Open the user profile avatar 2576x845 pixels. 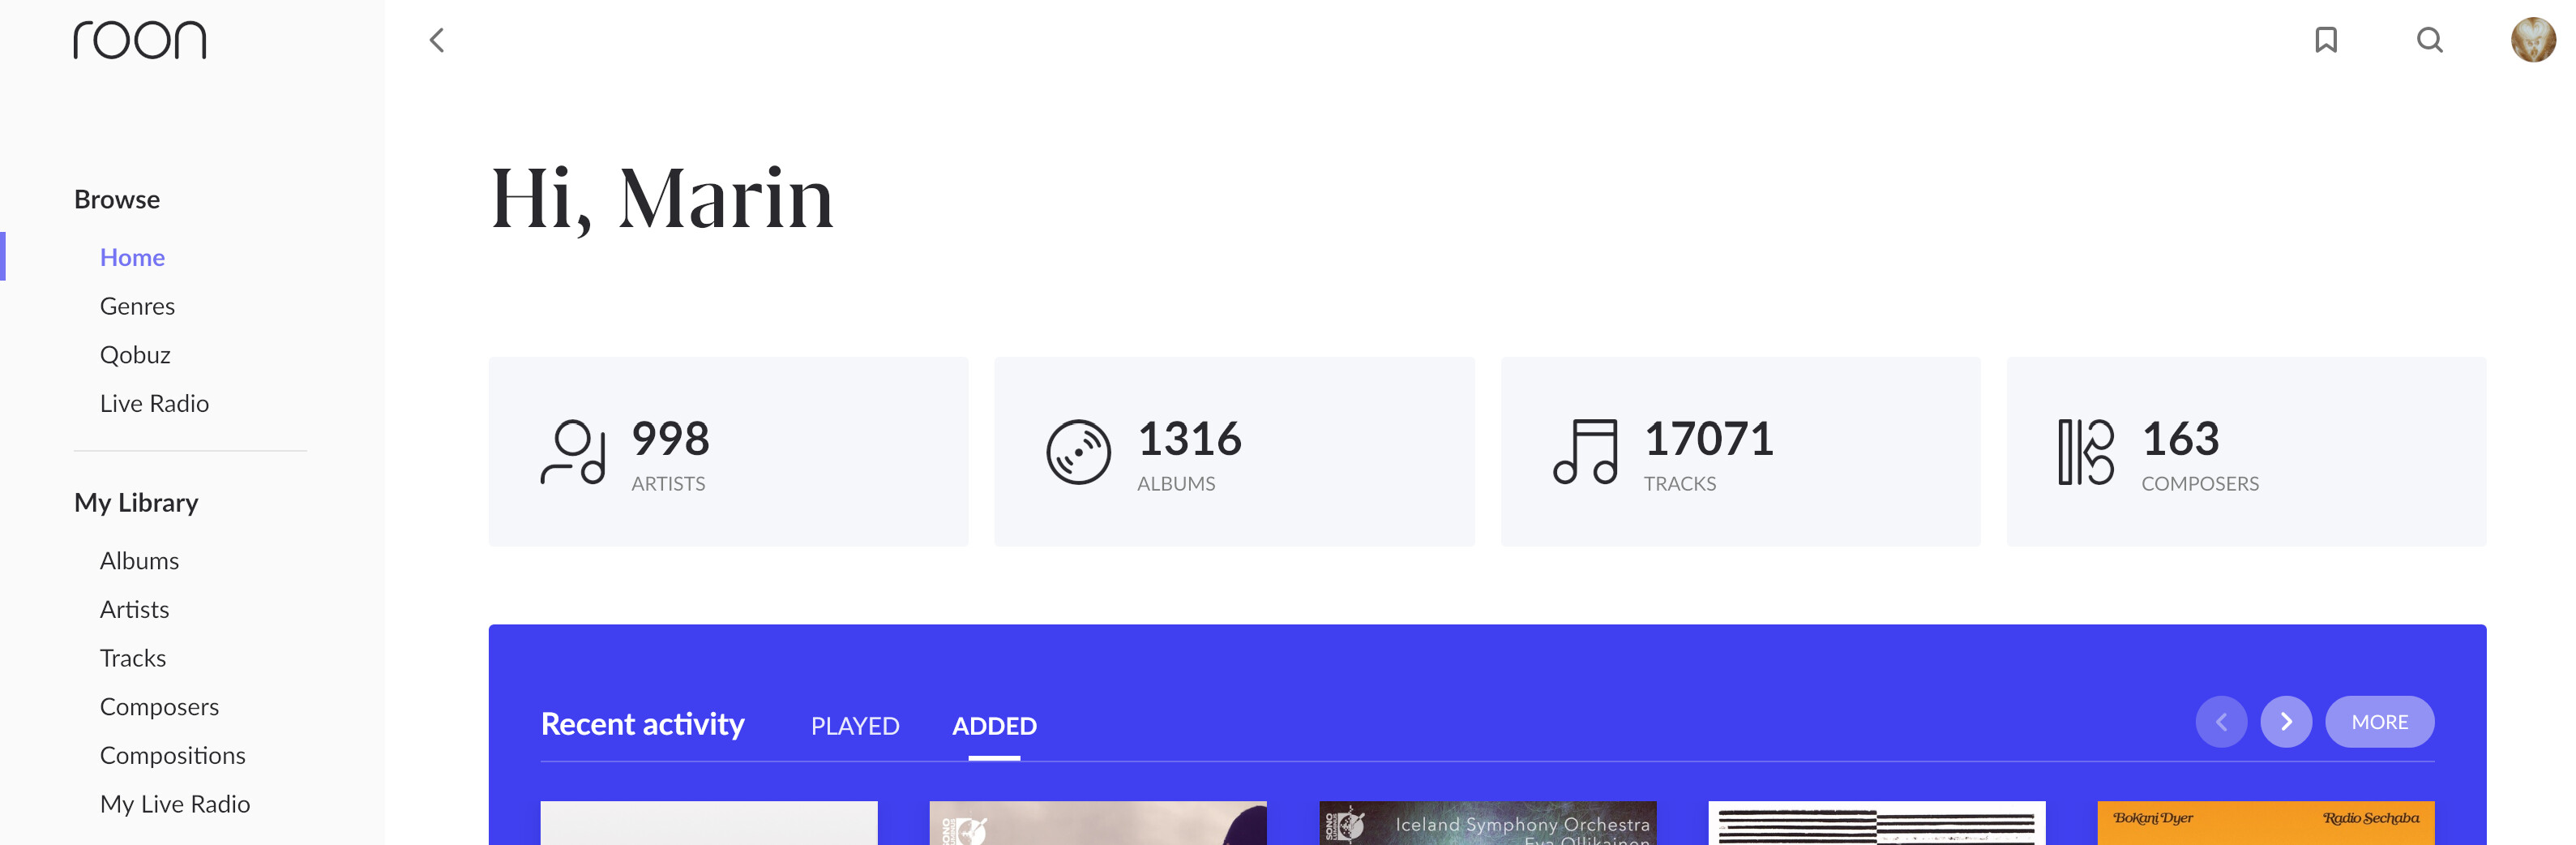tap(2533, 40)
